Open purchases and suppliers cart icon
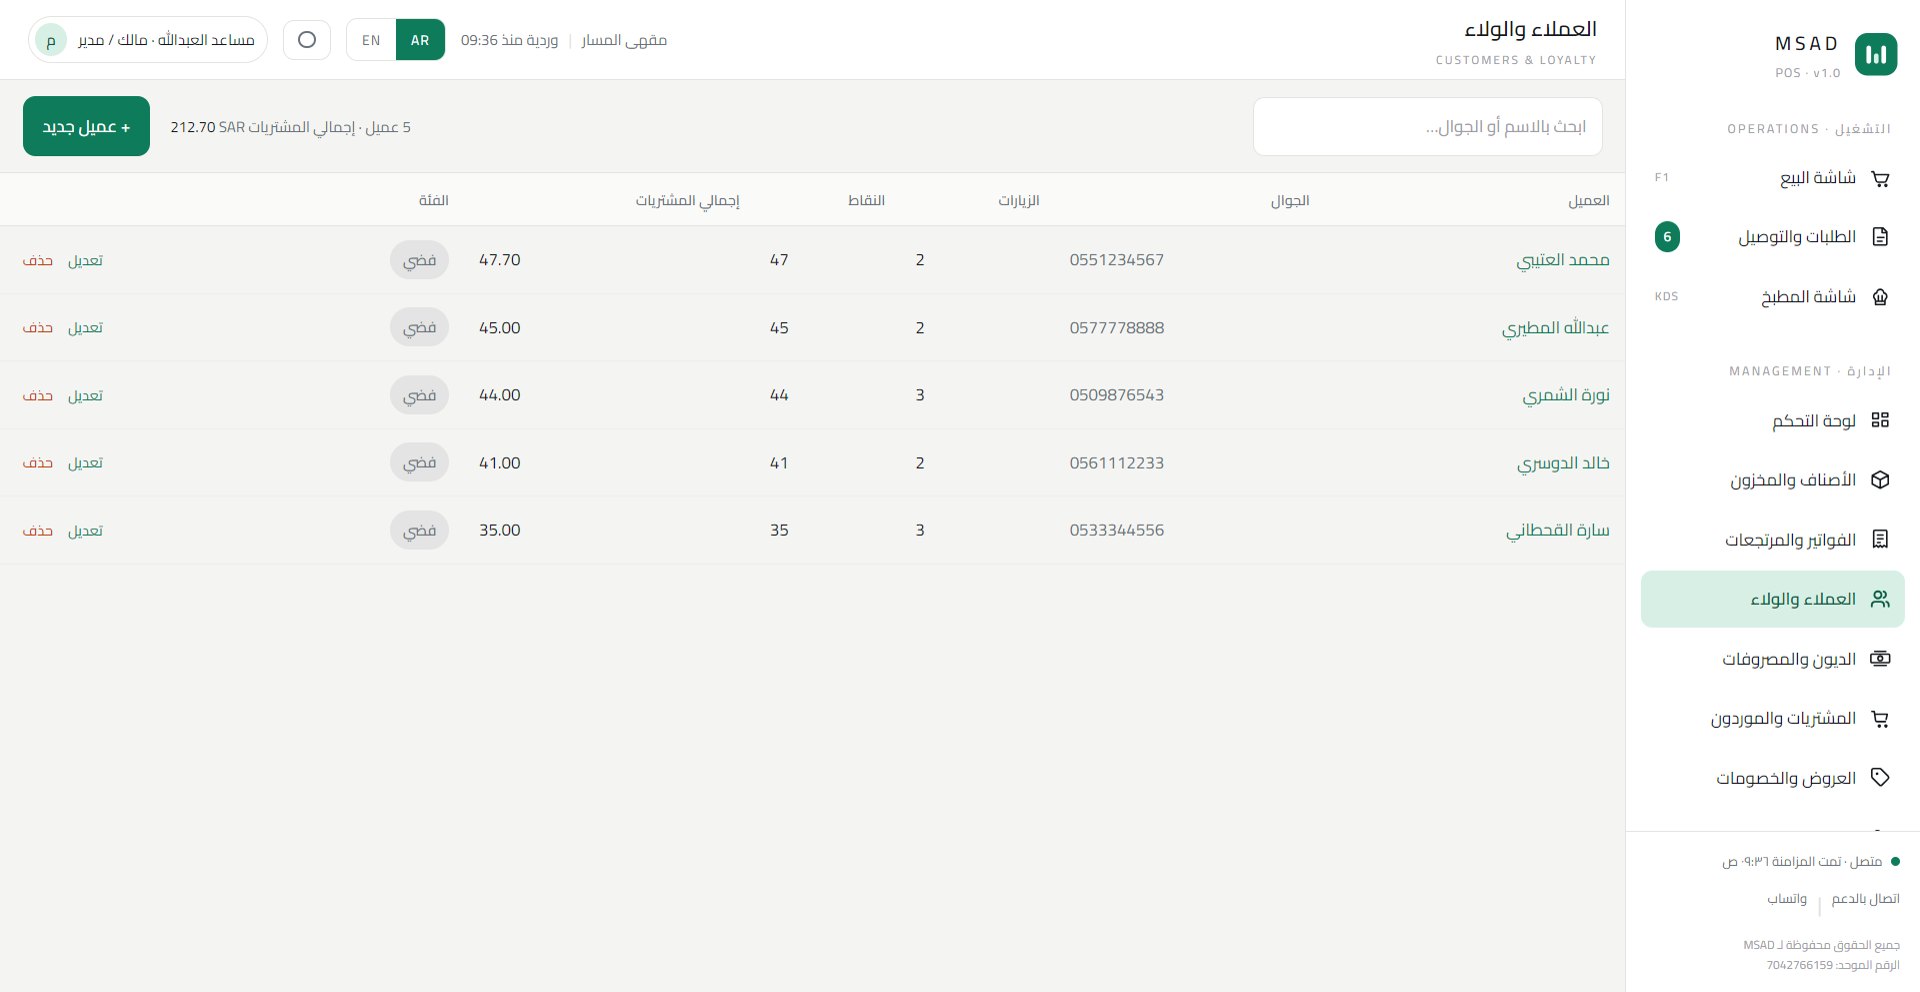 coord(1880,718)
